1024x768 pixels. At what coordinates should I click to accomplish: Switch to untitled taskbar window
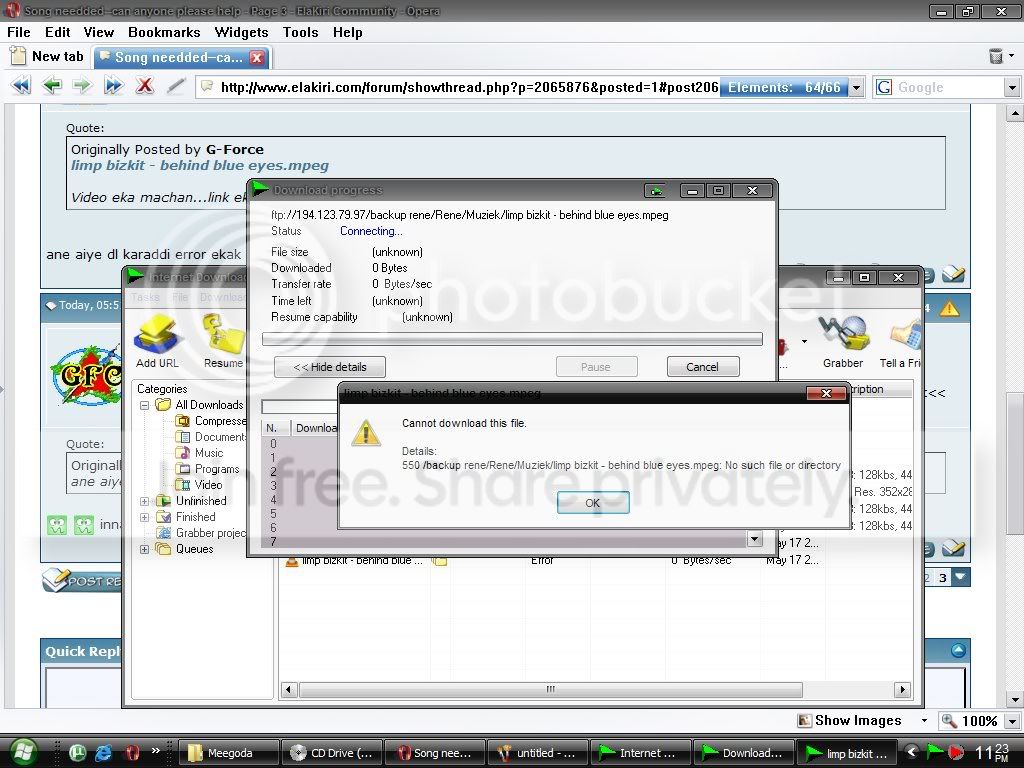tap(538, 753)
